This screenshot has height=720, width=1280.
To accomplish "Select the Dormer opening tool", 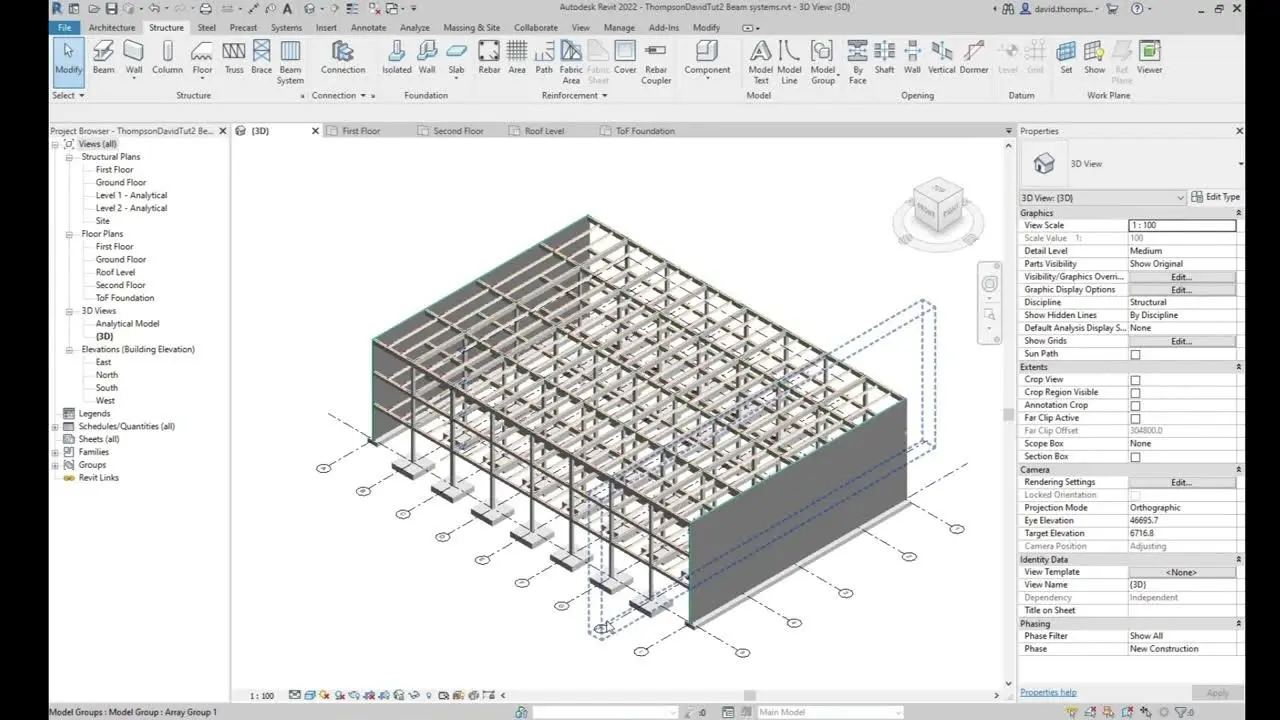I will click(973, 58).
